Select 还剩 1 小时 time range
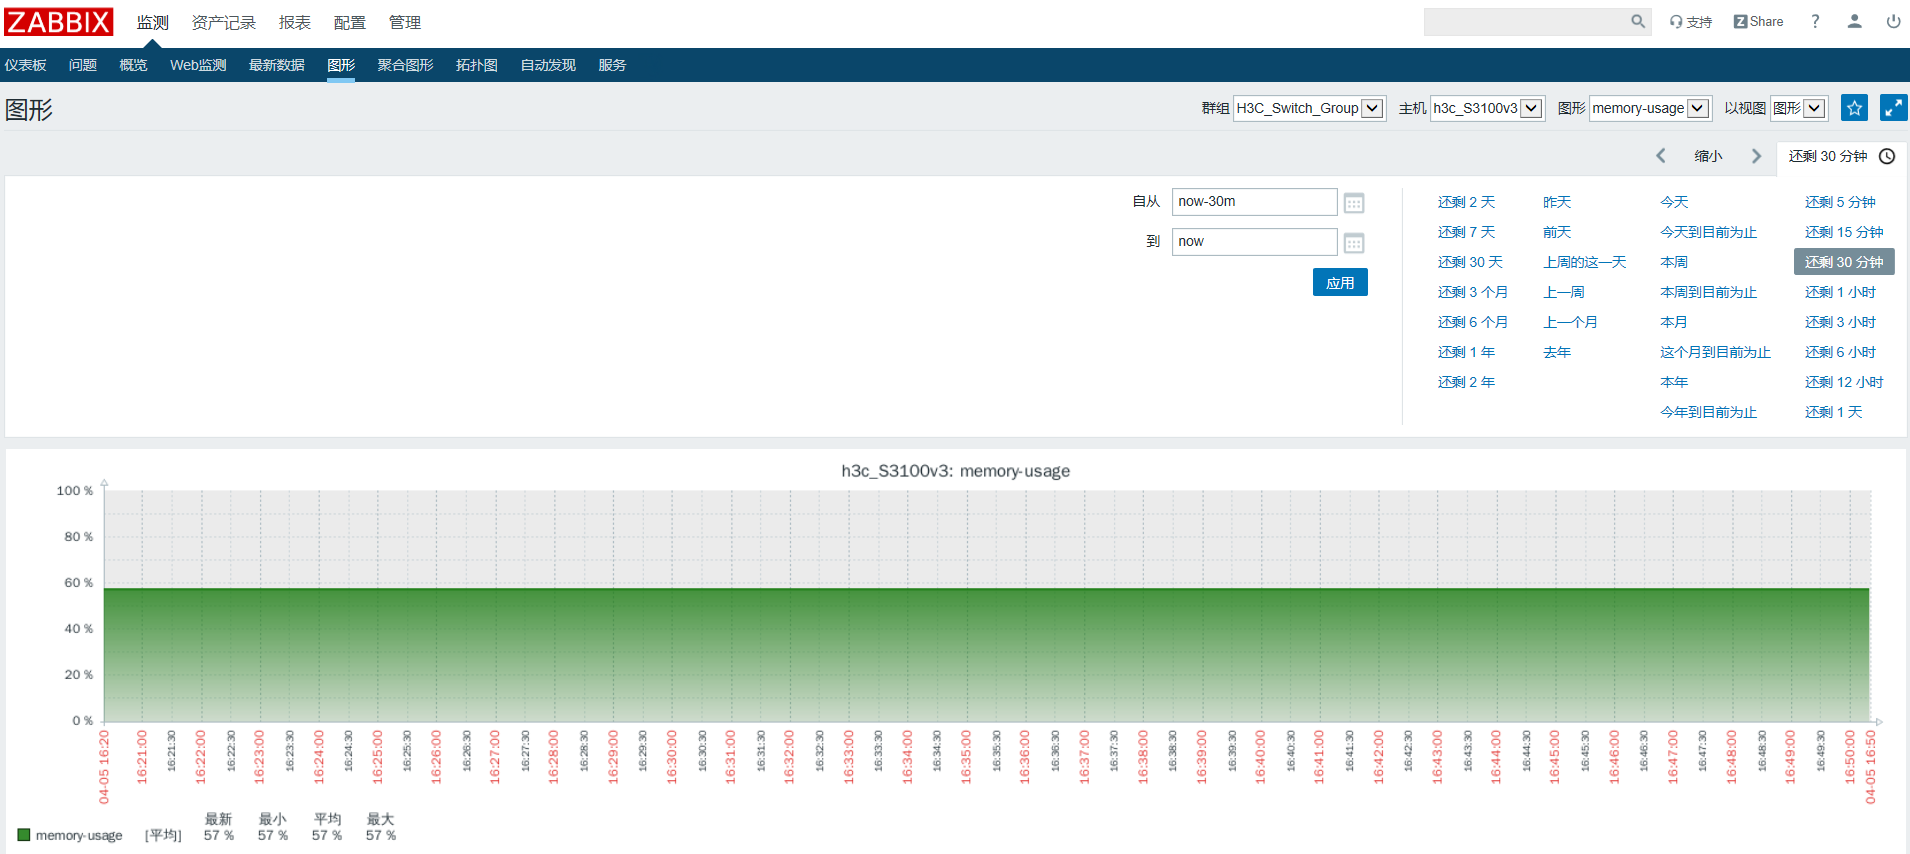Viewport: 1910px width, 854px height. point(1840,292)
